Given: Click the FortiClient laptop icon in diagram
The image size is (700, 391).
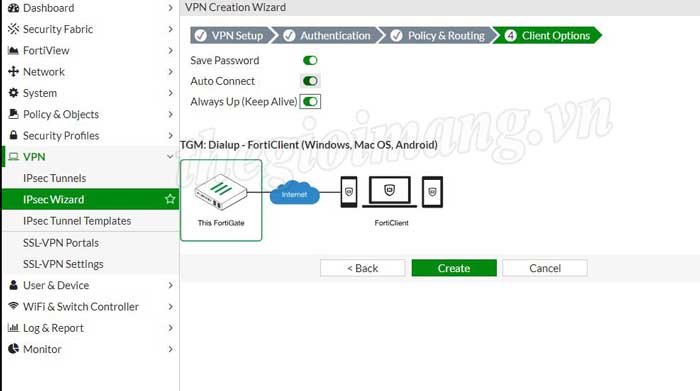Looking at the screenshot, I should coord(389,192).
